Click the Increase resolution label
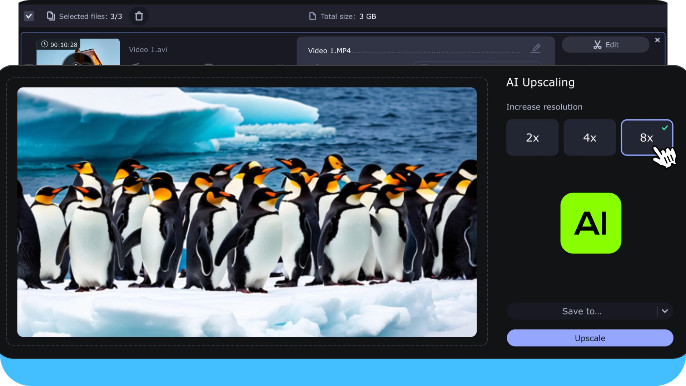Image resolution: width=686 pixels, height=386 pixels. [x=544, y=107]
